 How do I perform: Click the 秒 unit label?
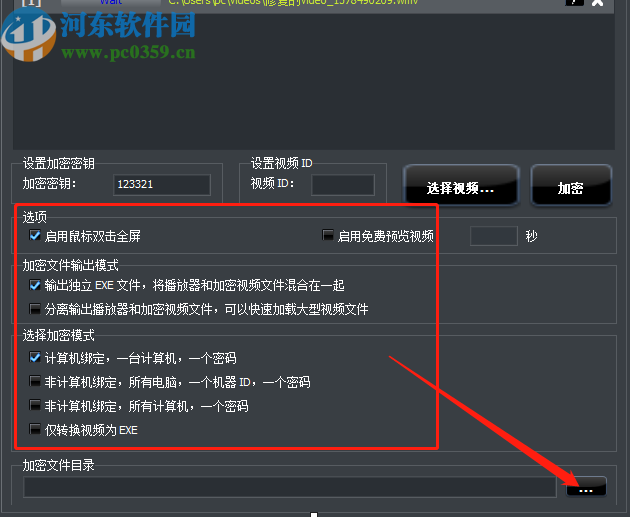point(531,236)
